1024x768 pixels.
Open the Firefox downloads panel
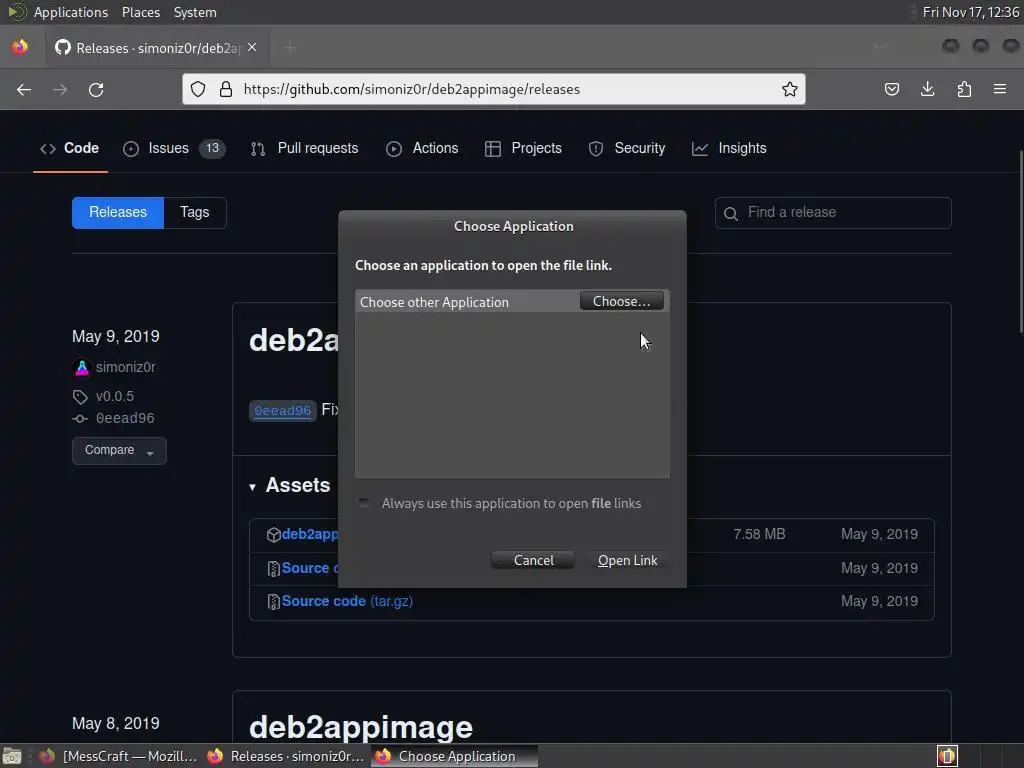tap(927, 89)
